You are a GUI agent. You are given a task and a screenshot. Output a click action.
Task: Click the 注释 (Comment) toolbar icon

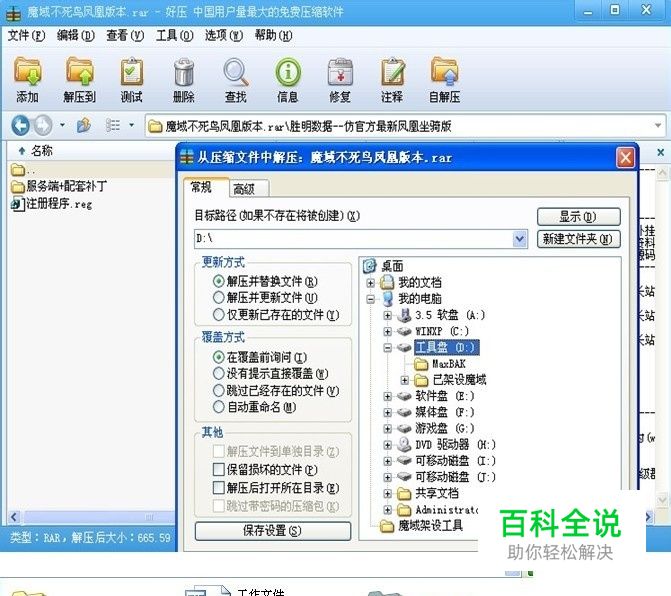[392, 80]
